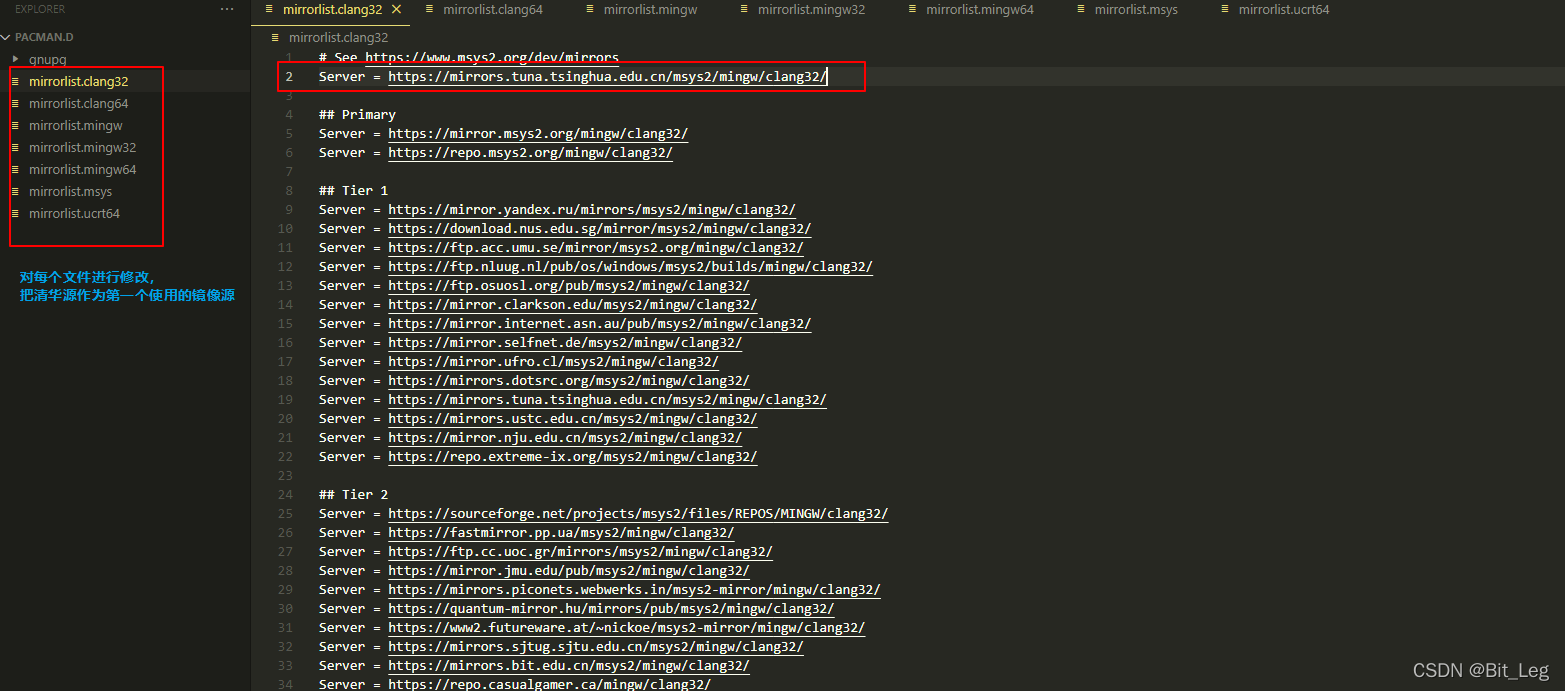Click mirror.msys2.org link on line 5
1565x691 pixels.
click(538, 133)
